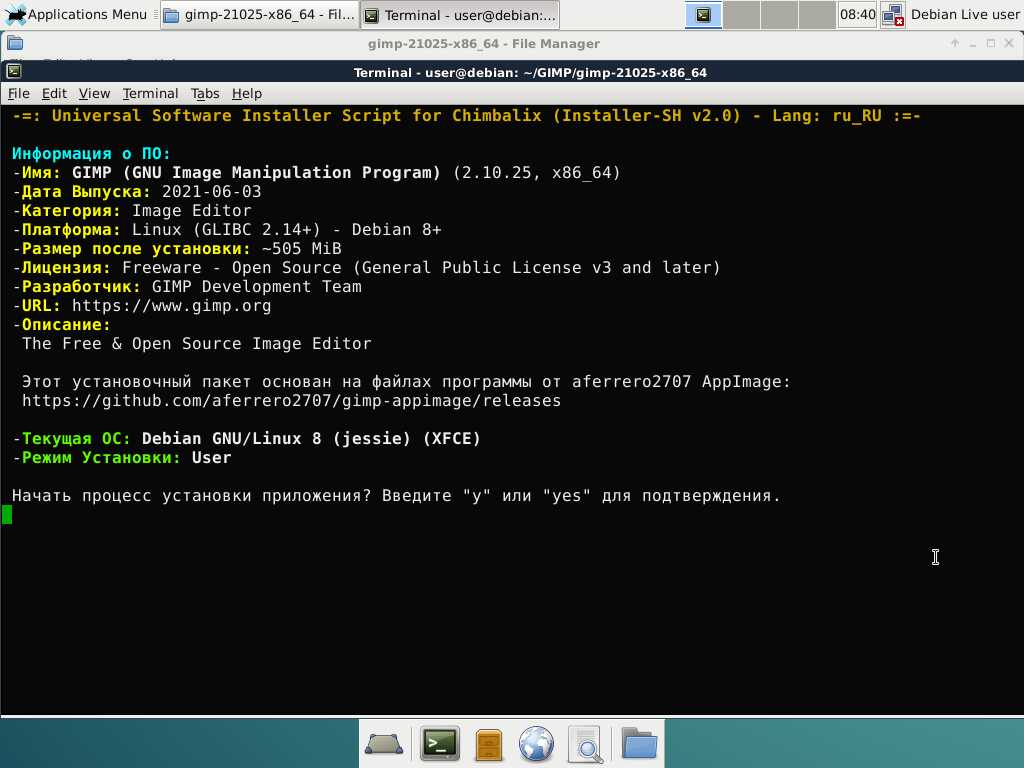Click 'GIMP Development Team' text
The image size is (1024, 768).
[257, 286]
